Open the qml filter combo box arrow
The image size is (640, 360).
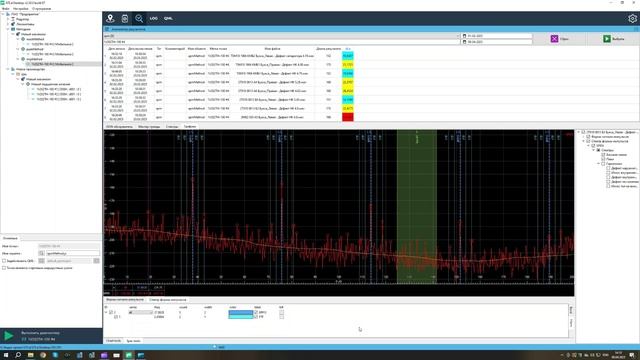pyautogui.click(x=457, y=36)
